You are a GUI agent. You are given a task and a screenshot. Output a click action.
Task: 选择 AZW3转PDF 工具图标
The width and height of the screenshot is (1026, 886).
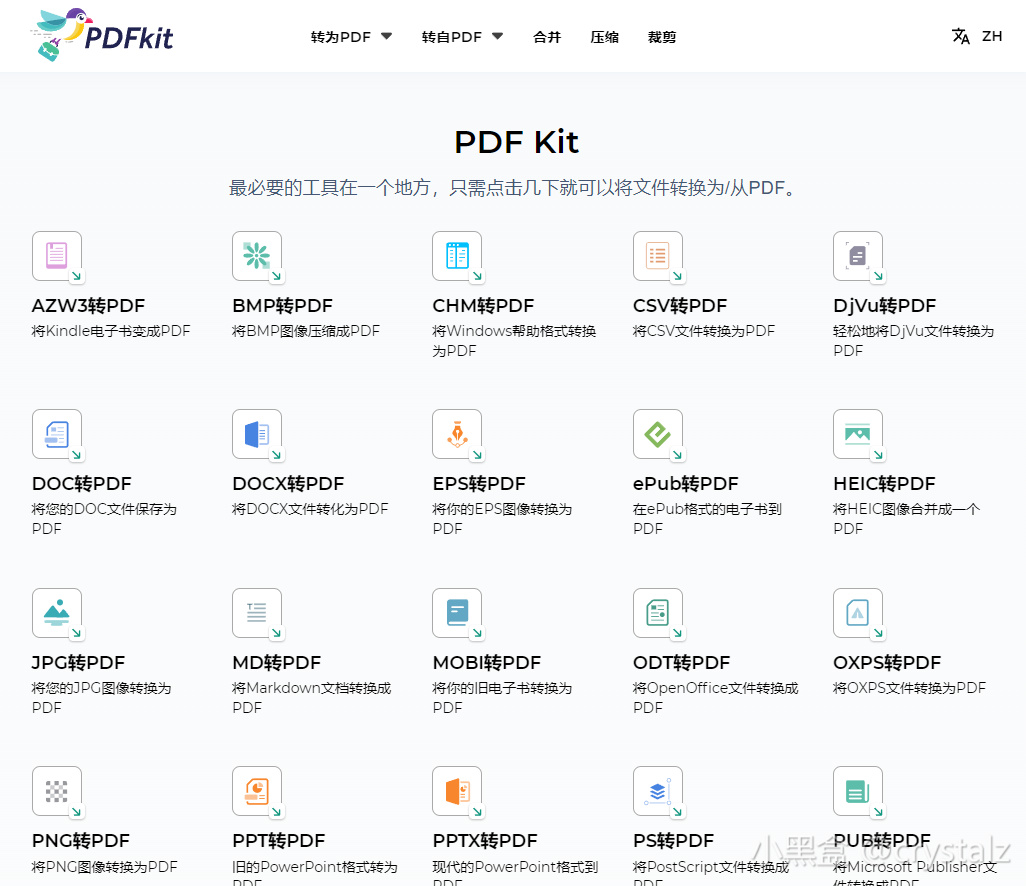tap(57, 256)
